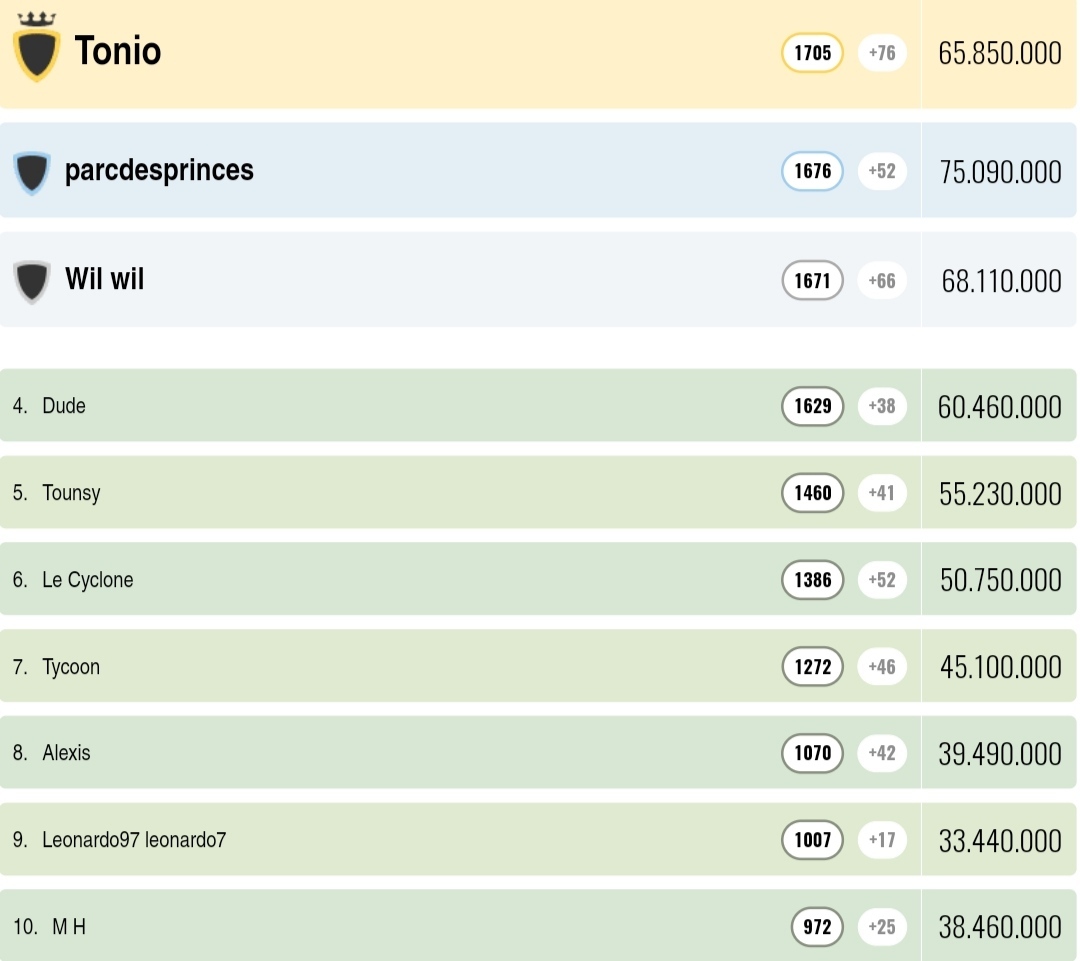The height and width of the screenshot is (961, 1080).
Task: Click Wil wil's 1671 points badge
Action: click(812, 281)
